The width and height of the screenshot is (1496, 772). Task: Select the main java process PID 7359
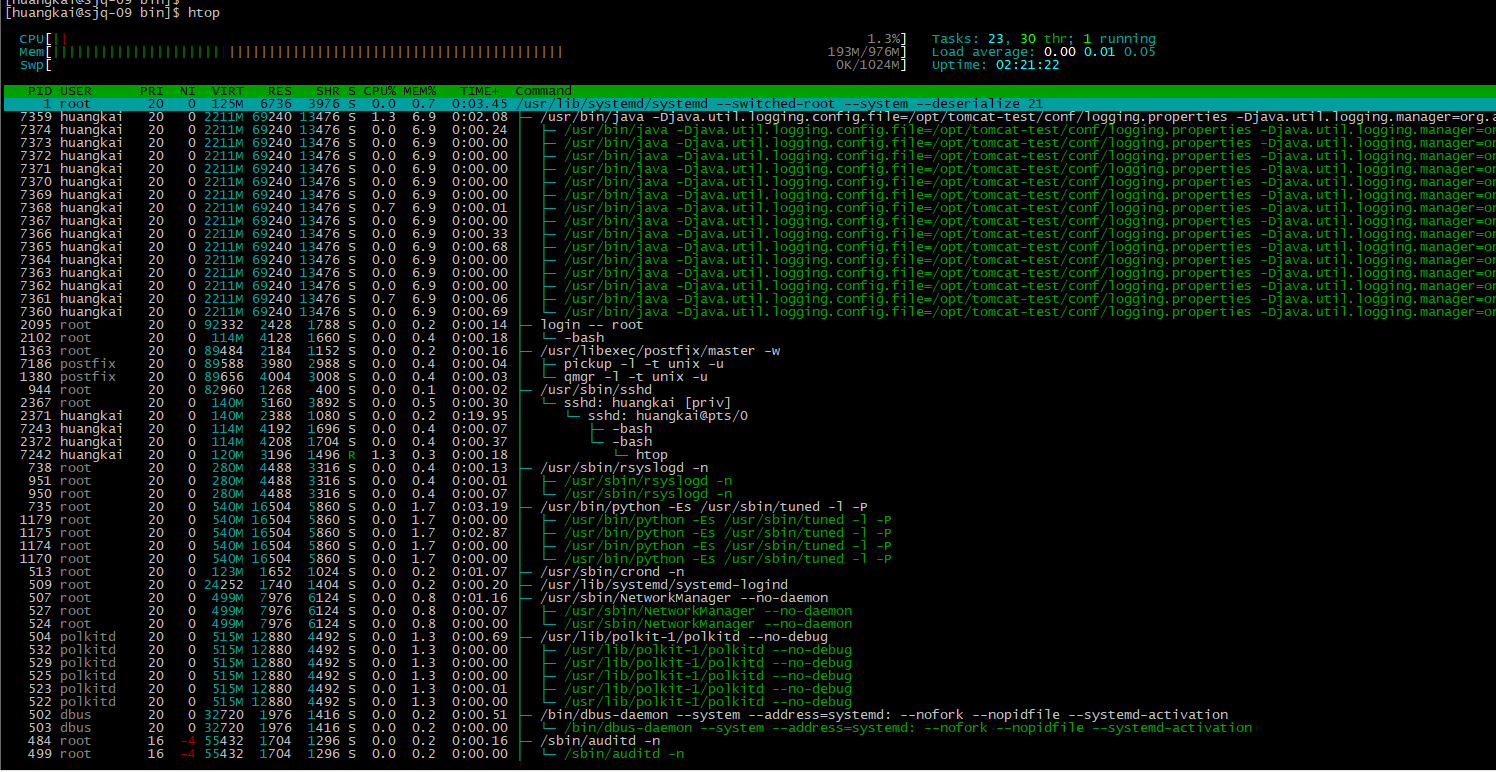click(748, 117)
